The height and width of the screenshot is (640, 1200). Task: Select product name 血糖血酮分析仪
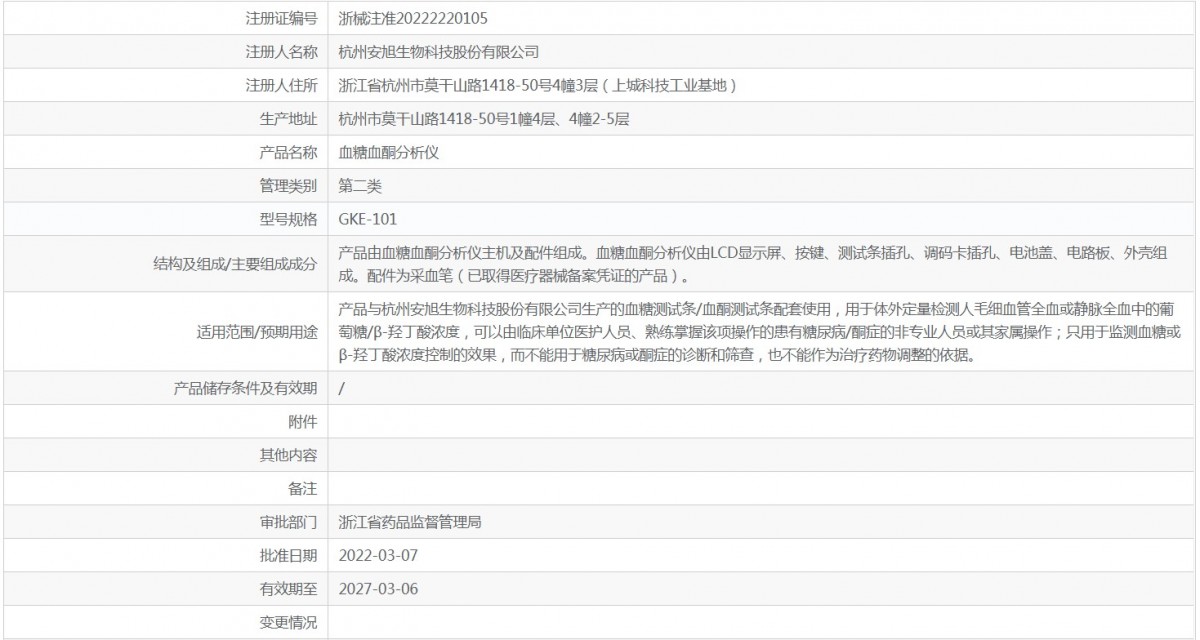point(390,152)
